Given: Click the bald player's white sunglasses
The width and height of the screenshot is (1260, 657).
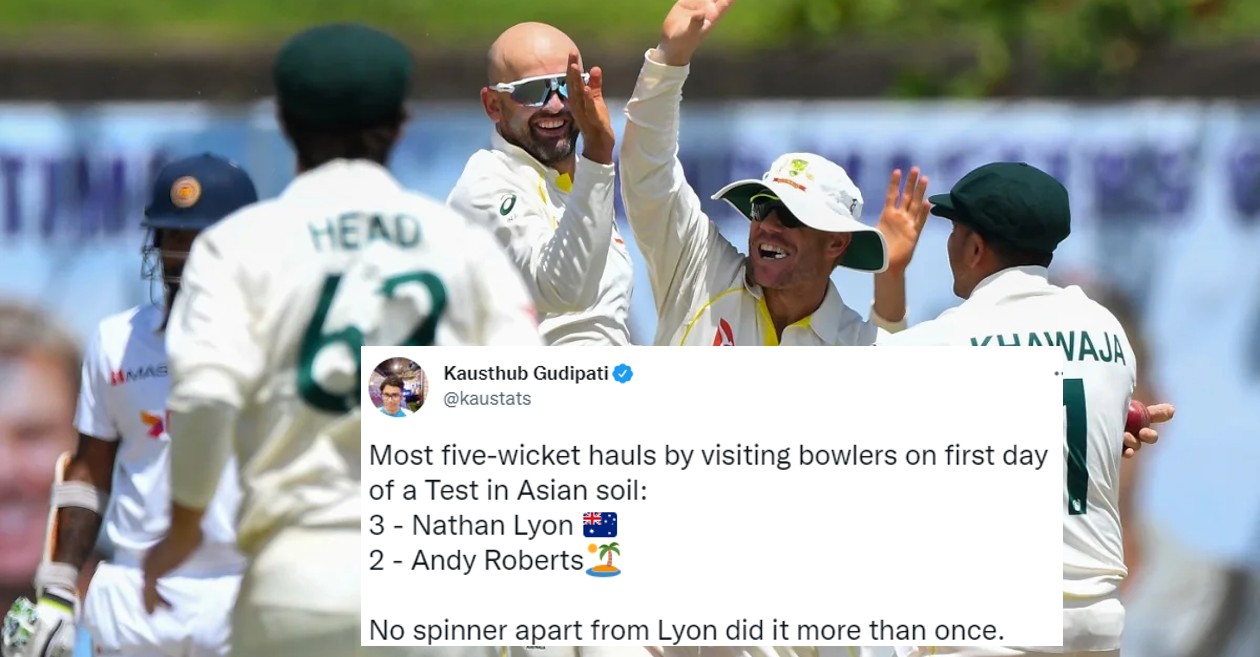Looking at the screenshot, I should coord(536,90).
